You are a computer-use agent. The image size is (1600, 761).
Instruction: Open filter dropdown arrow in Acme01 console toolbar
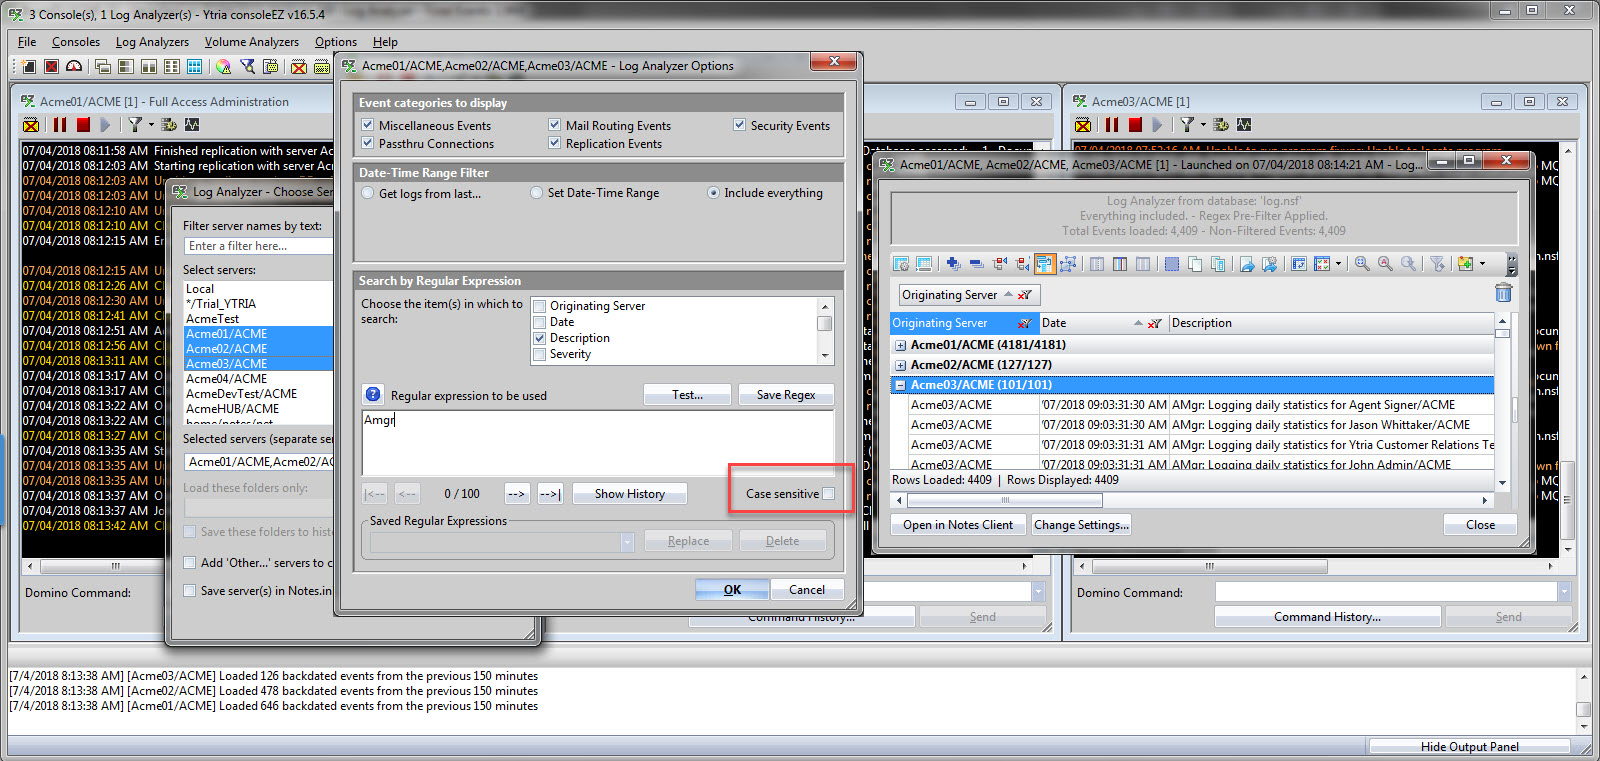[x=151, y=125]
